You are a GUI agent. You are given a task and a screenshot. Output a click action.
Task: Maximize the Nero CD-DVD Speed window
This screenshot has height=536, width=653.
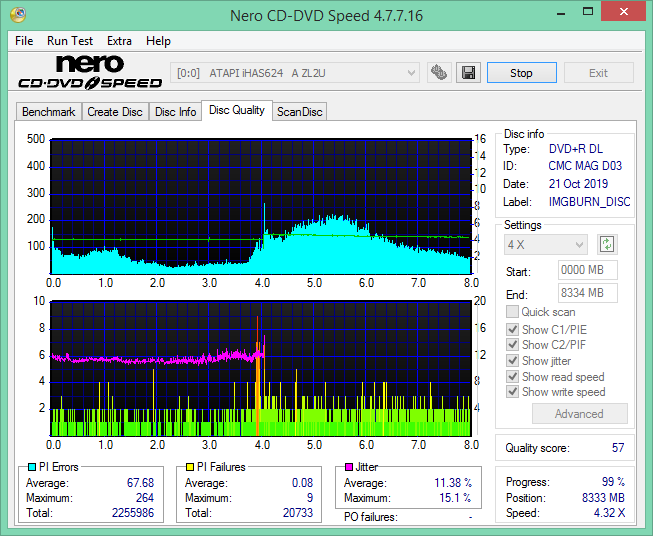coord(588,12)
